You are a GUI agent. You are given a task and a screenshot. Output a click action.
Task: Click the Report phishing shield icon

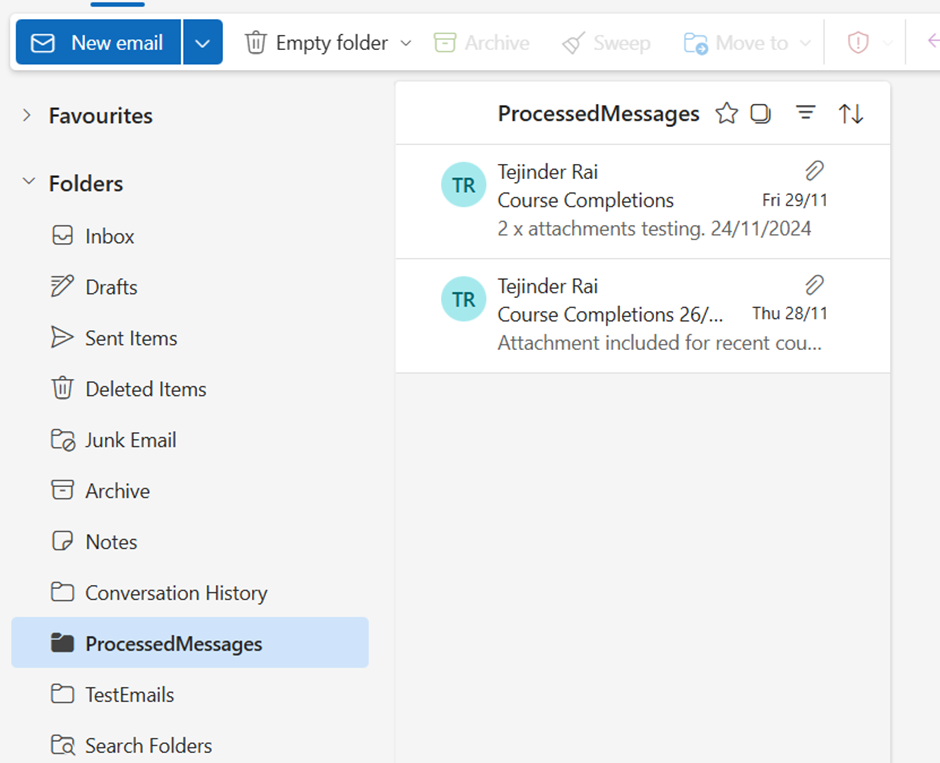[858, 43]
